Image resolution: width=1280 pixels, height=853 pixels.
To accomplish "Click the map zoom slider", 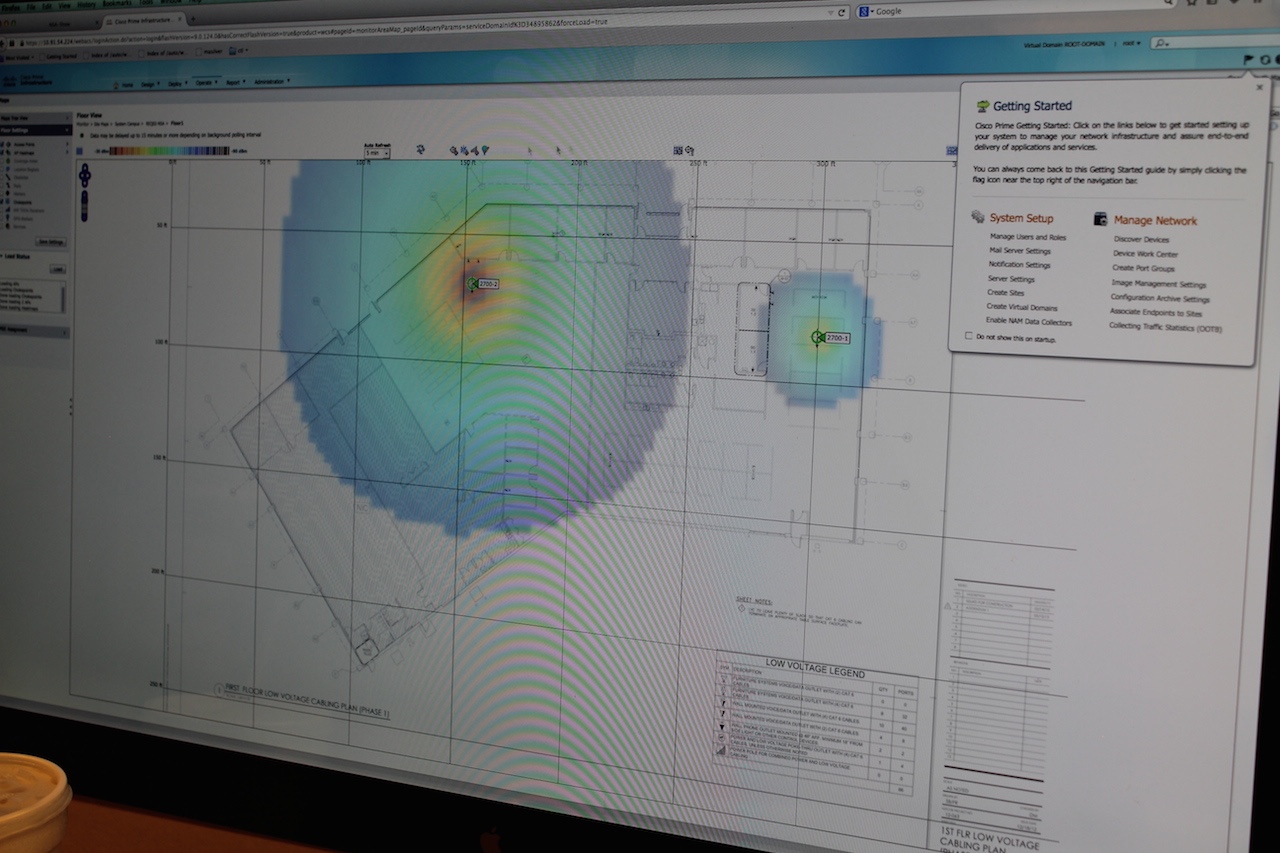I will coord(84,206).
